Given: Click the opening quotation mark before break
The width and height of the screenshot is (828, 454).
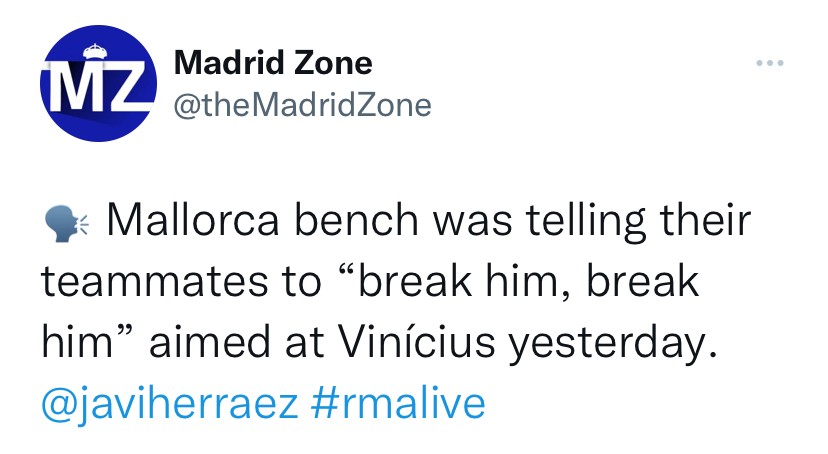Looking at the screenshot, I should (347, 273).
